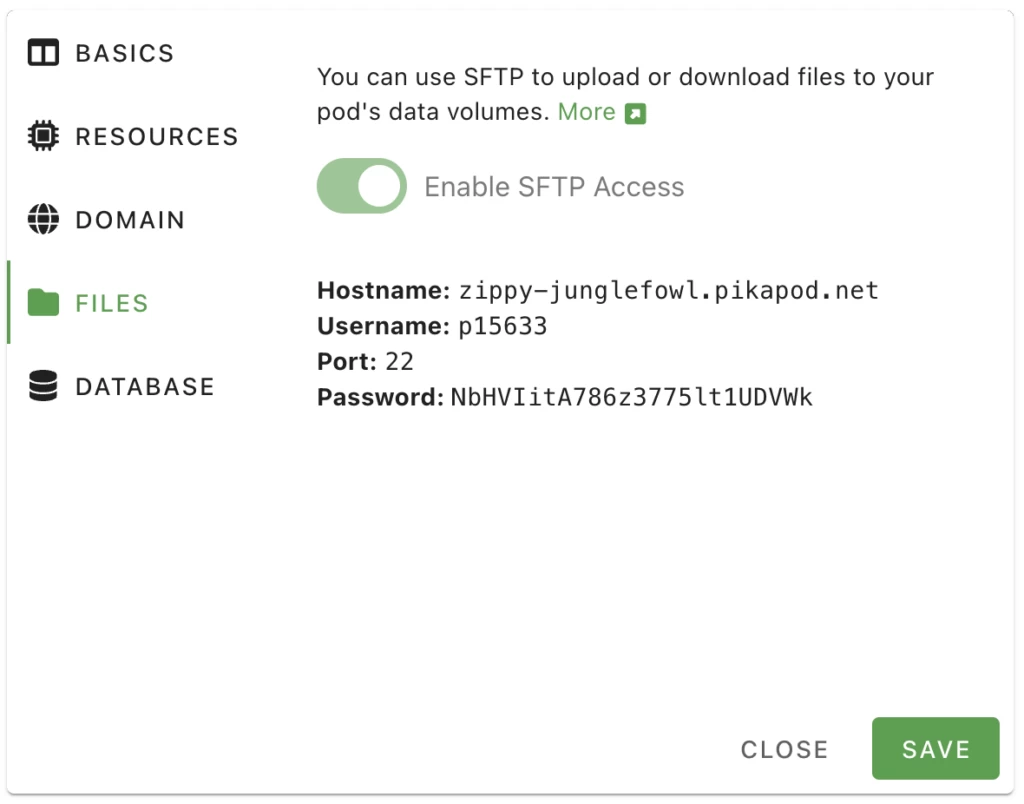1024x804 pixels.
Task: Select the DOMAIN tab
Action: tap(130, 220)
